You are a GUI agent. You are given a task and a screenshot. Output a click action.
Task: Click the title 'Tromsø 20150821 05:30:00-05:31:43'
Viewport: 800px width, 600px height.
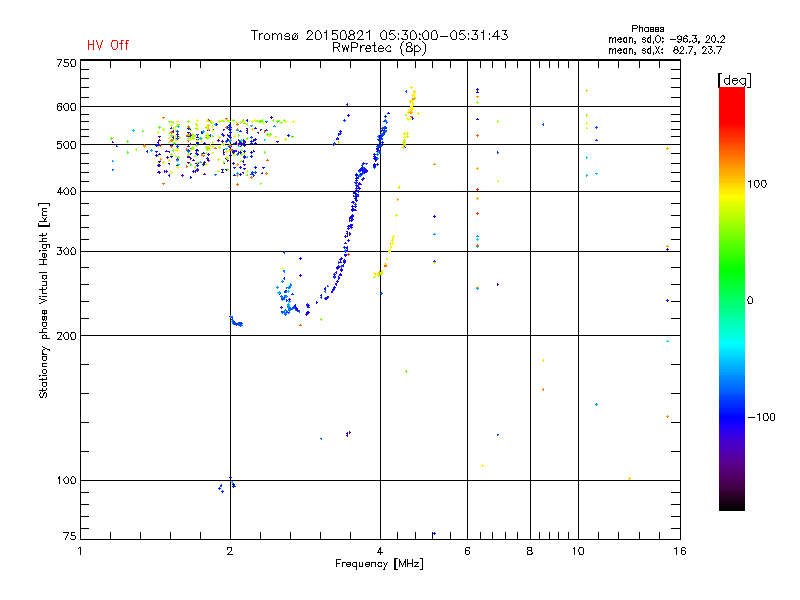[x=379, y=35]
